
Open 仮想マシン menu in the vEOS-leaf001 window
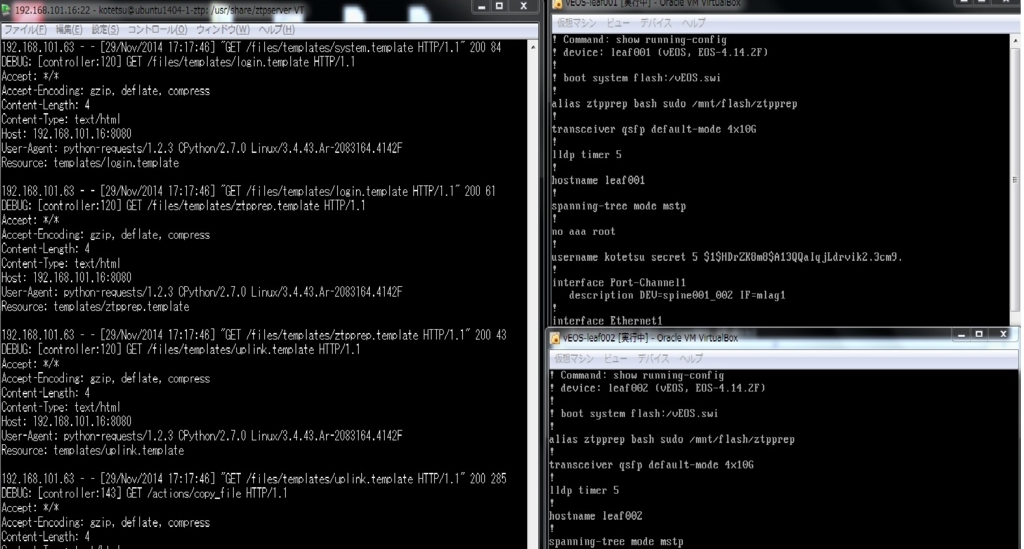576,23
